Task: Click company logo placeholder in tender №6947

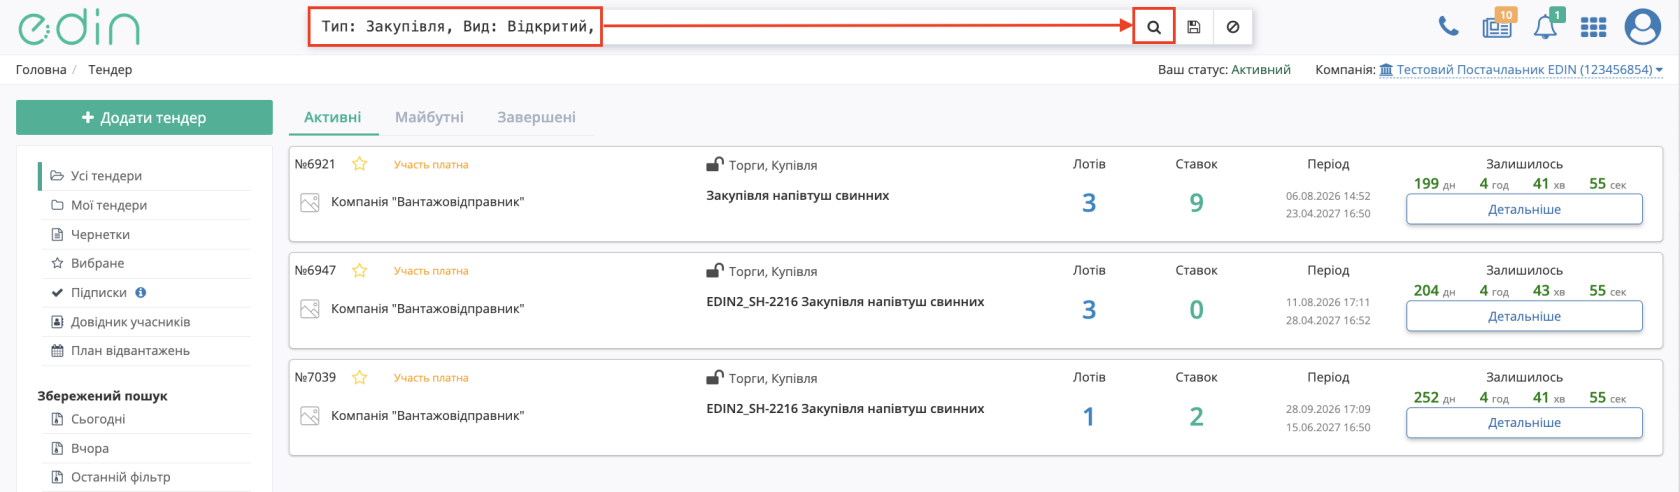Action: click(310, 309)
